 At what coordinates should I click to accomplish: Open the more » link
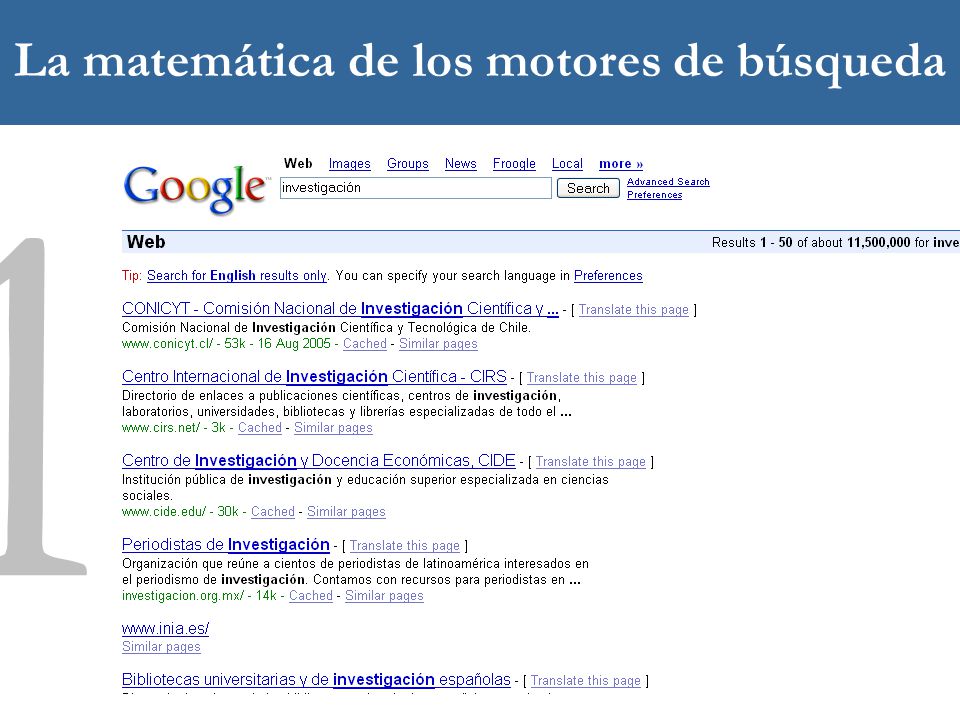pyautogui.click(x=621, y=163)
